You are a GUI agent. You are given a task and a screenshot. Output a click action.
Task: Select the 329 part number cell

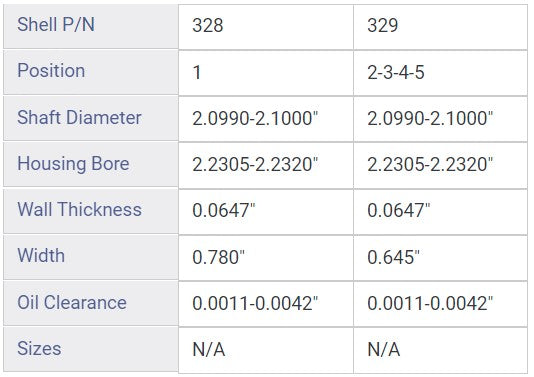(x=440, y=27)
